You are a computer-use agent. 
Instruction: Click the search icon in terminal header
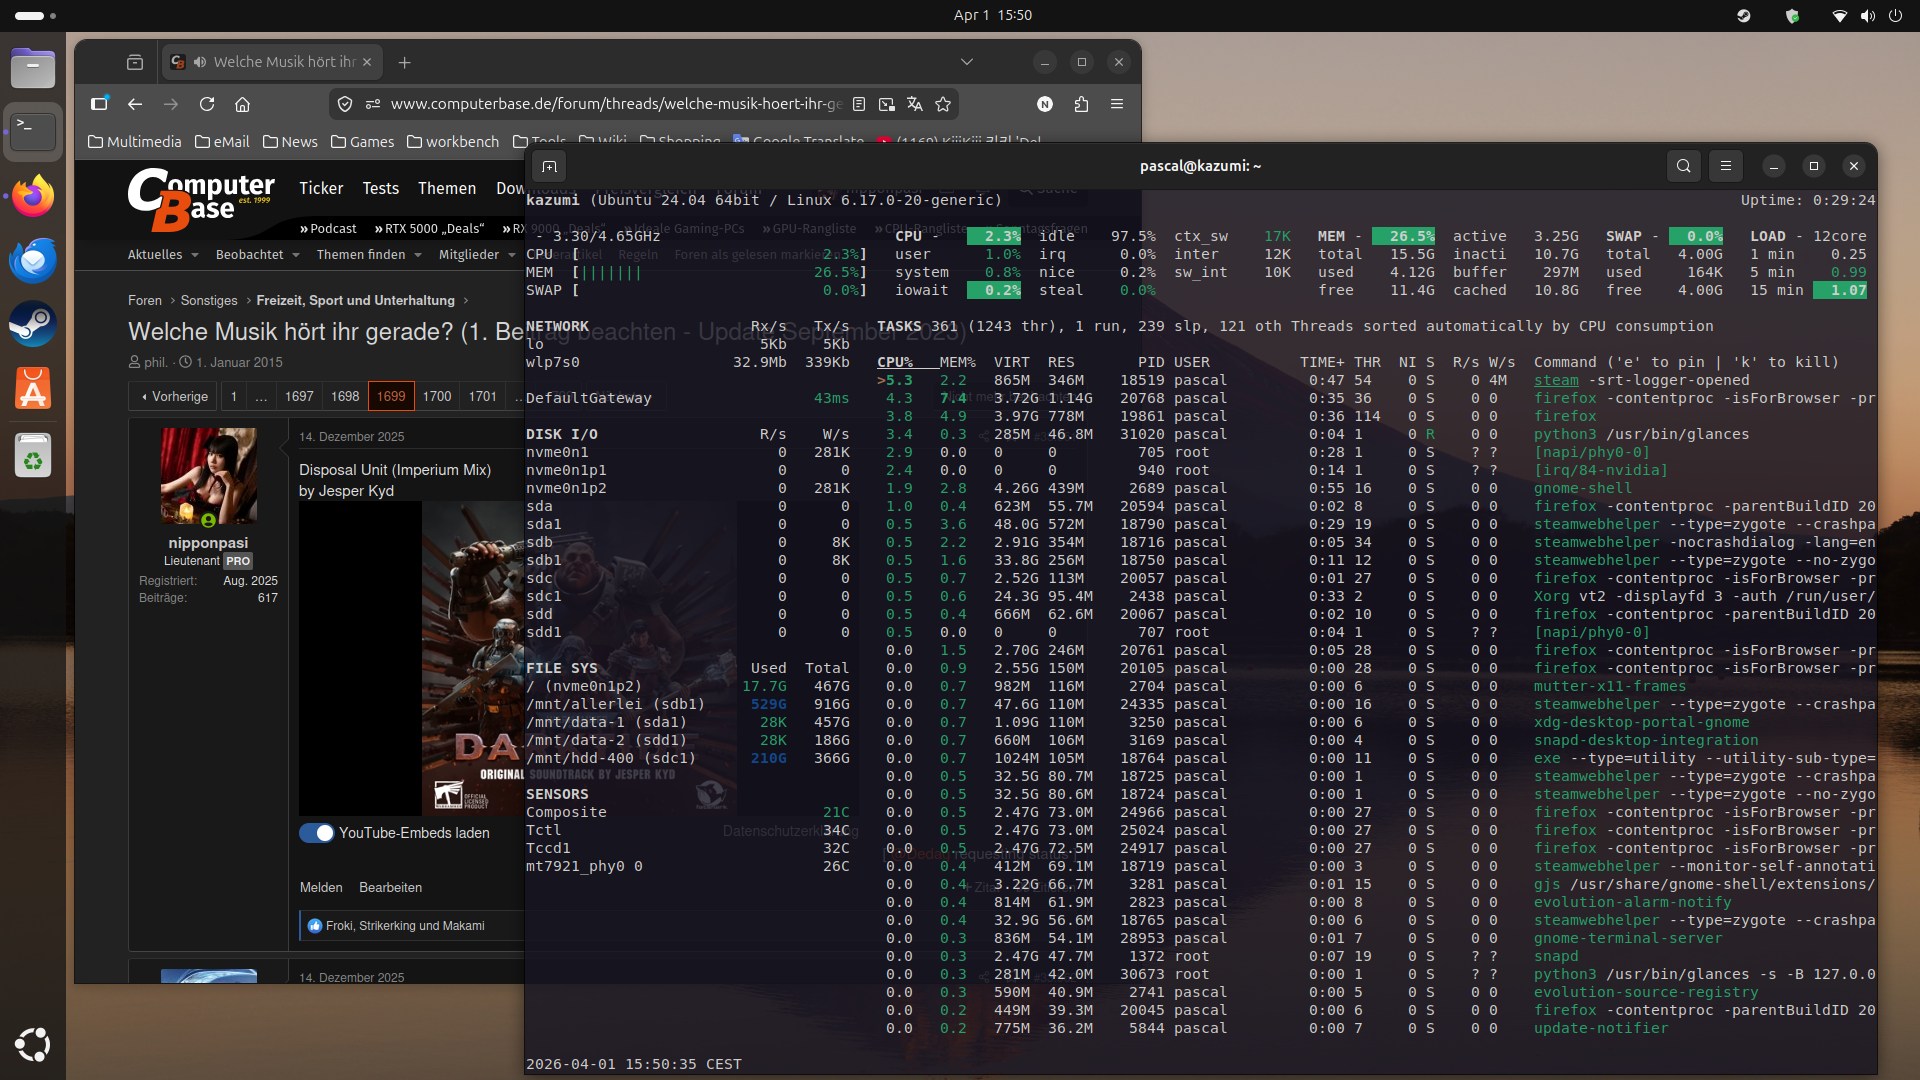(1684, 166)
